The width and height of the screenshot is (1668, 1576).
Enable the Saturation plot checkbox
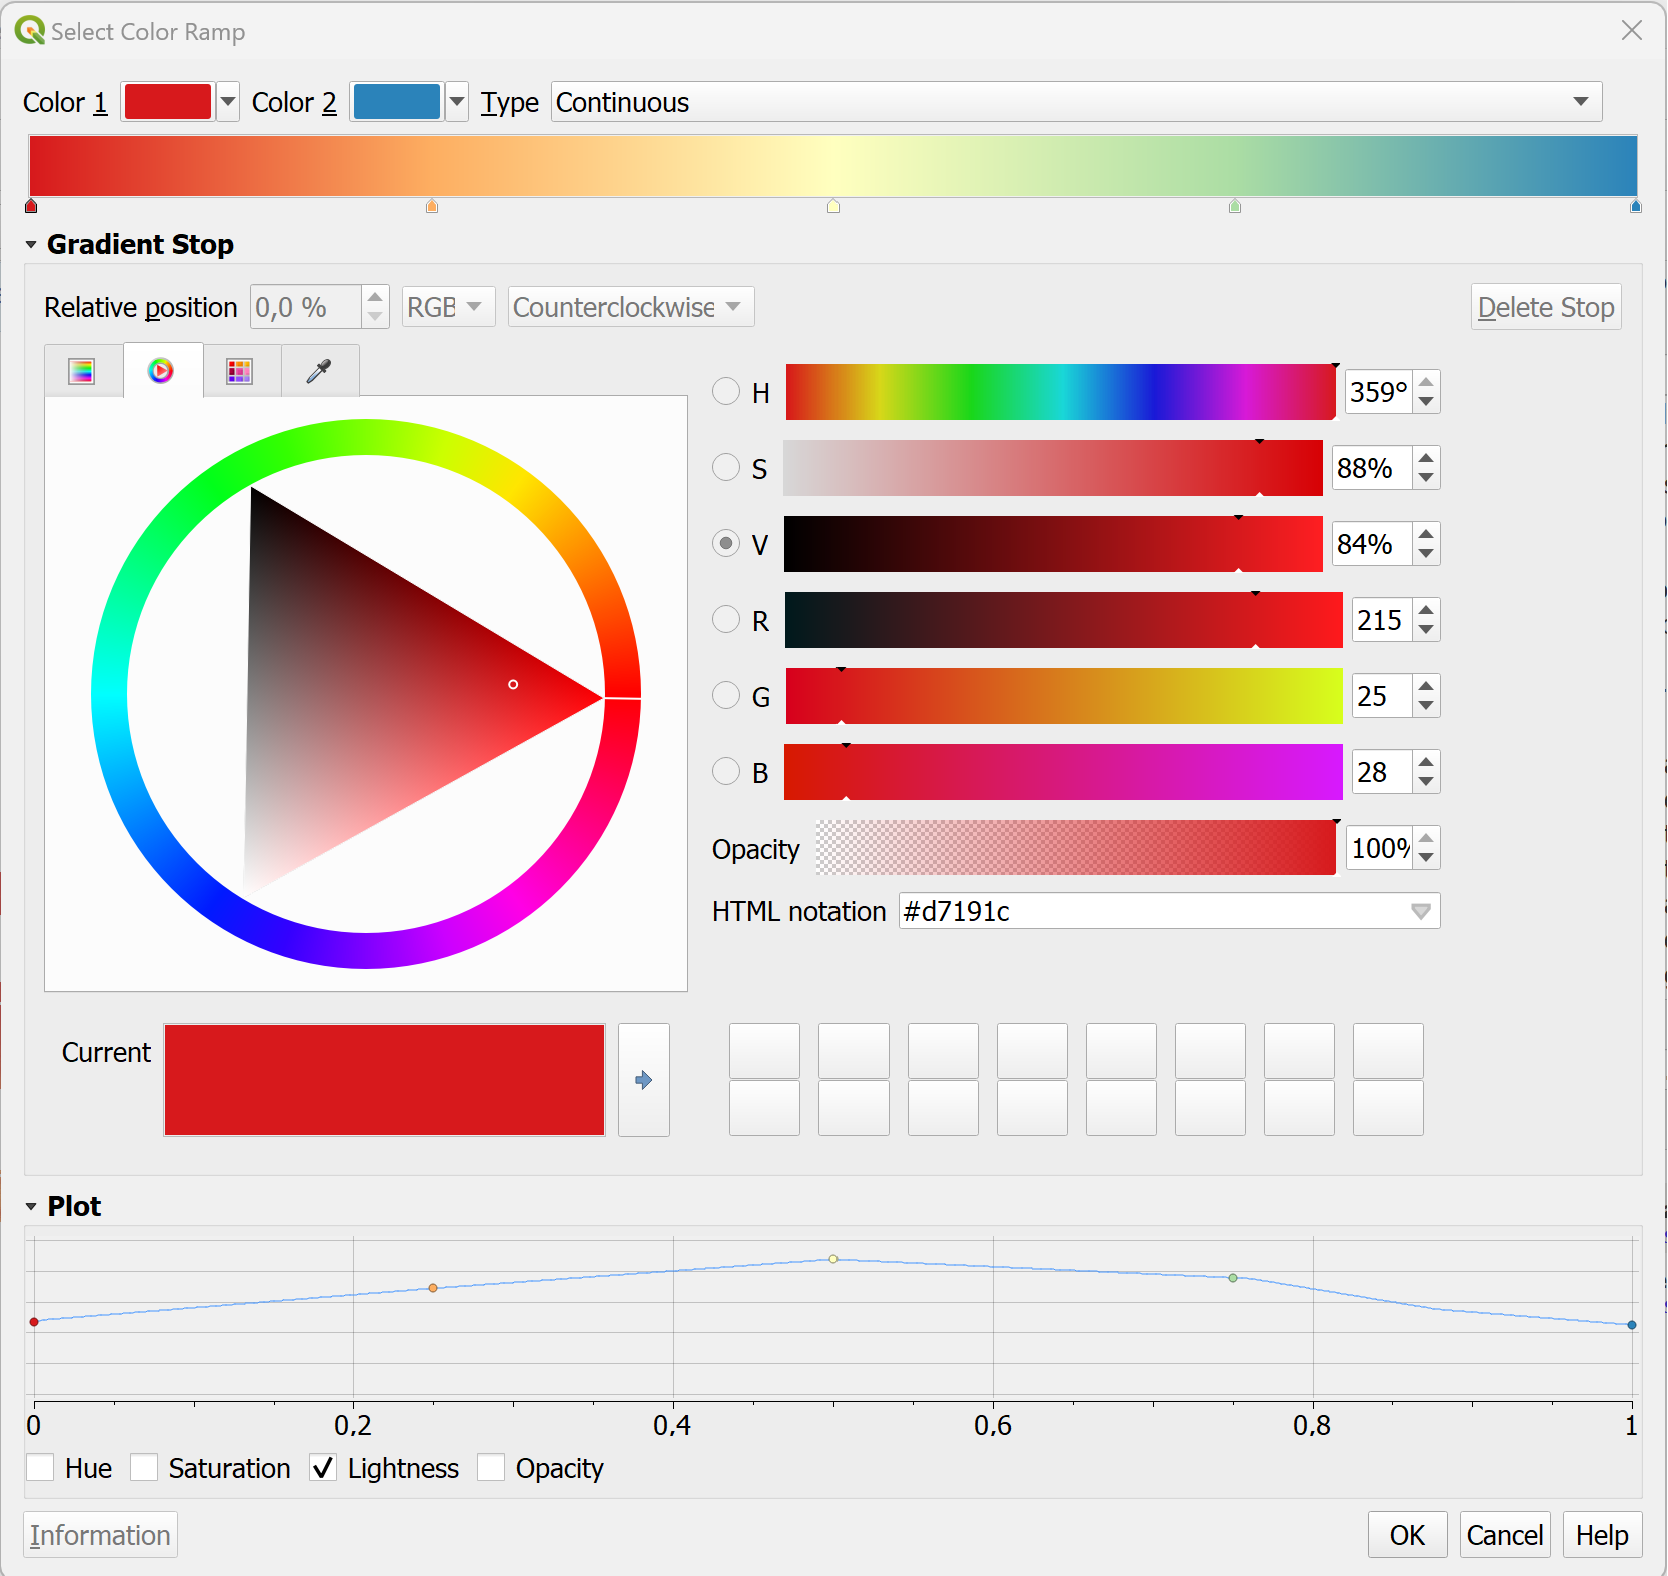[145, 1467]
